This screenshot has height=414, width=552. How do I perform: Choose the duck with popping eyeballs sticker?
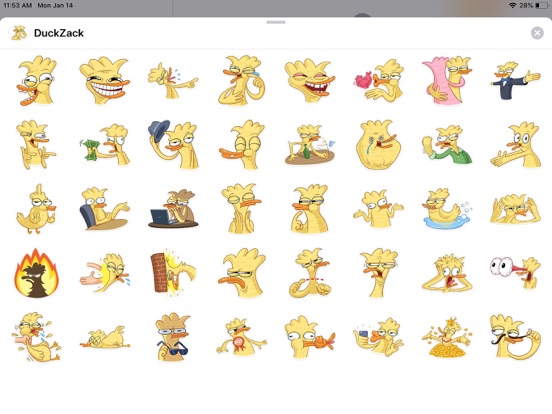tap(515, 273)
